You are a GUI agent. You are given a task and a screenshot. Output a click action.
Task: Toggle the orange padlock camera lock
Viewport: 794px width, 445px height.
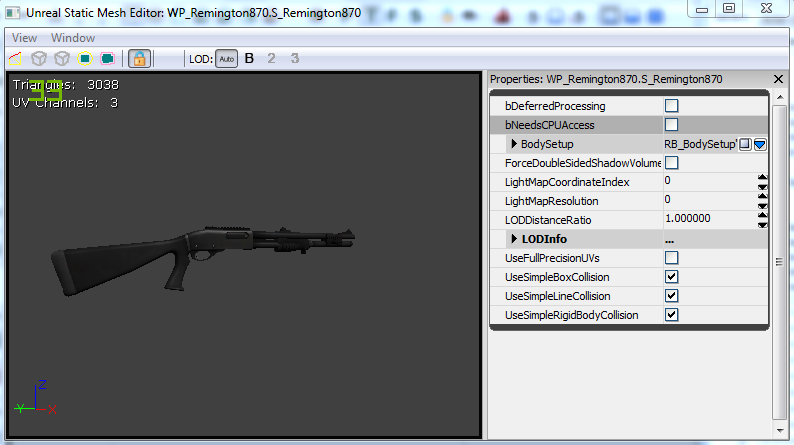click(139, 59)
